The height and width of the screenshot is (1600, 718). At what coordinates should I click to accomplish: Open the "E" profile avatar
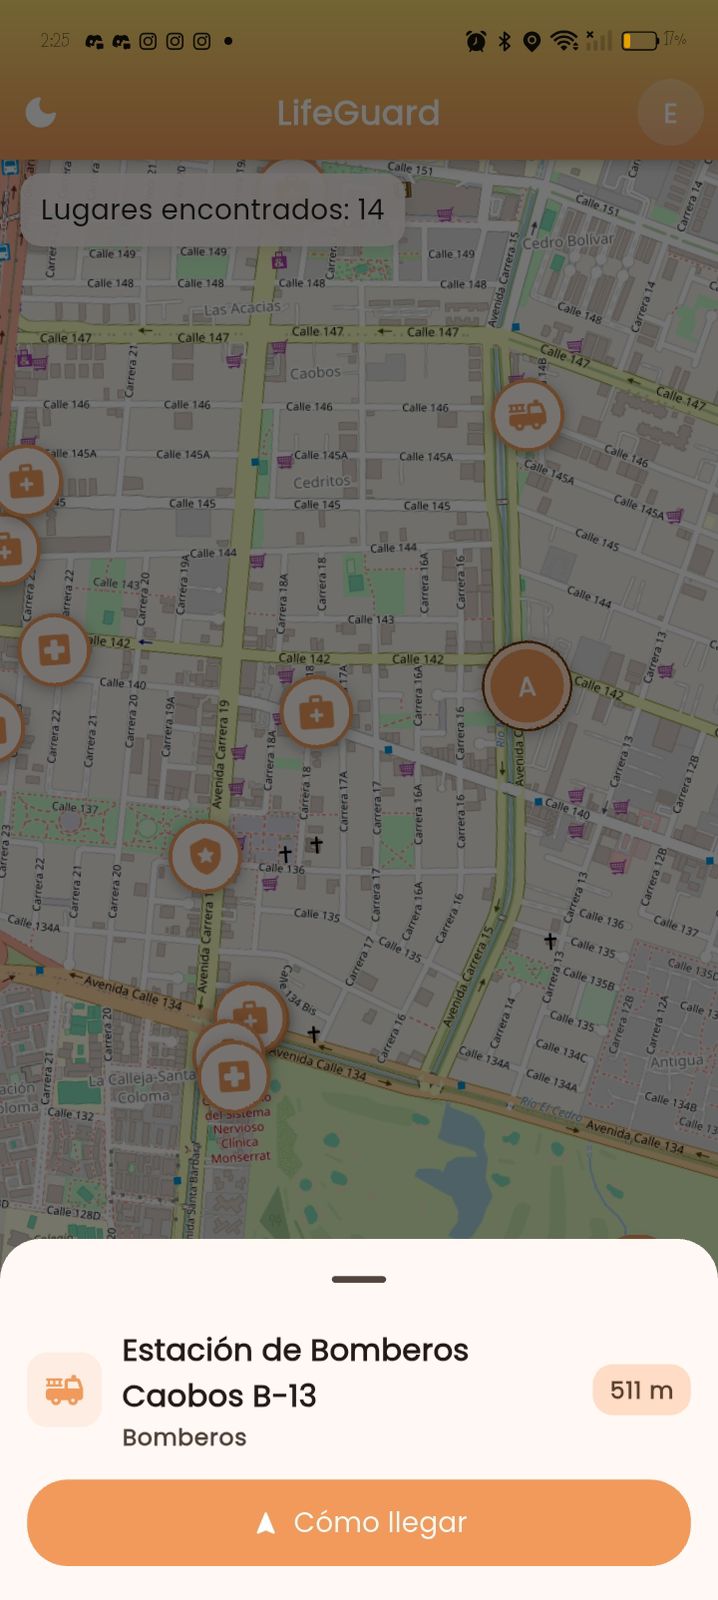click(x=670, y=113)
